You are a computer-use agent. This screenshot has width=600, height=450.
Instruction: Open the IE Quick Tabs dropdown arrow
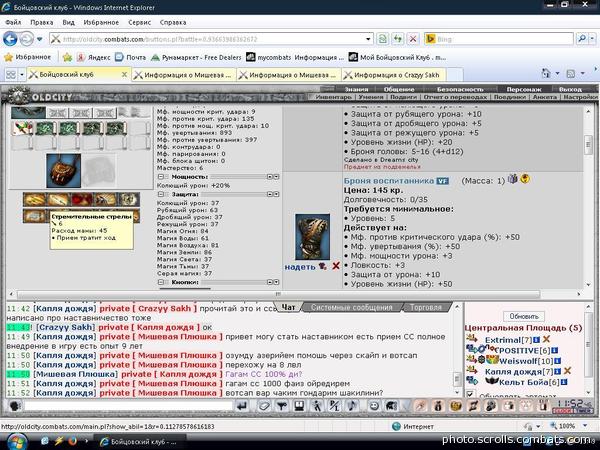pyautogui.click(x=22, y=74)
